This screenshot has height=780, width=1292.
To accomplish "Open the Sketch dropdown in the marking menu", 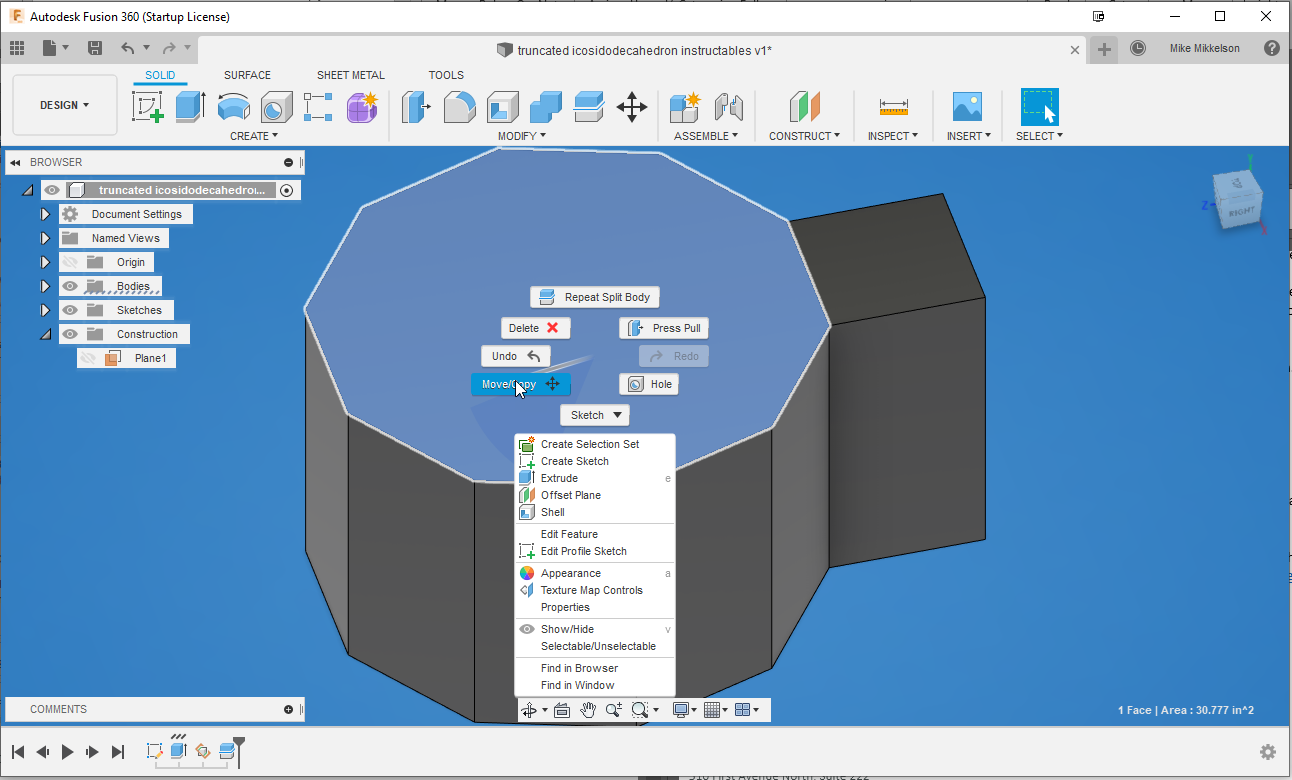I will tap(594, 414).
